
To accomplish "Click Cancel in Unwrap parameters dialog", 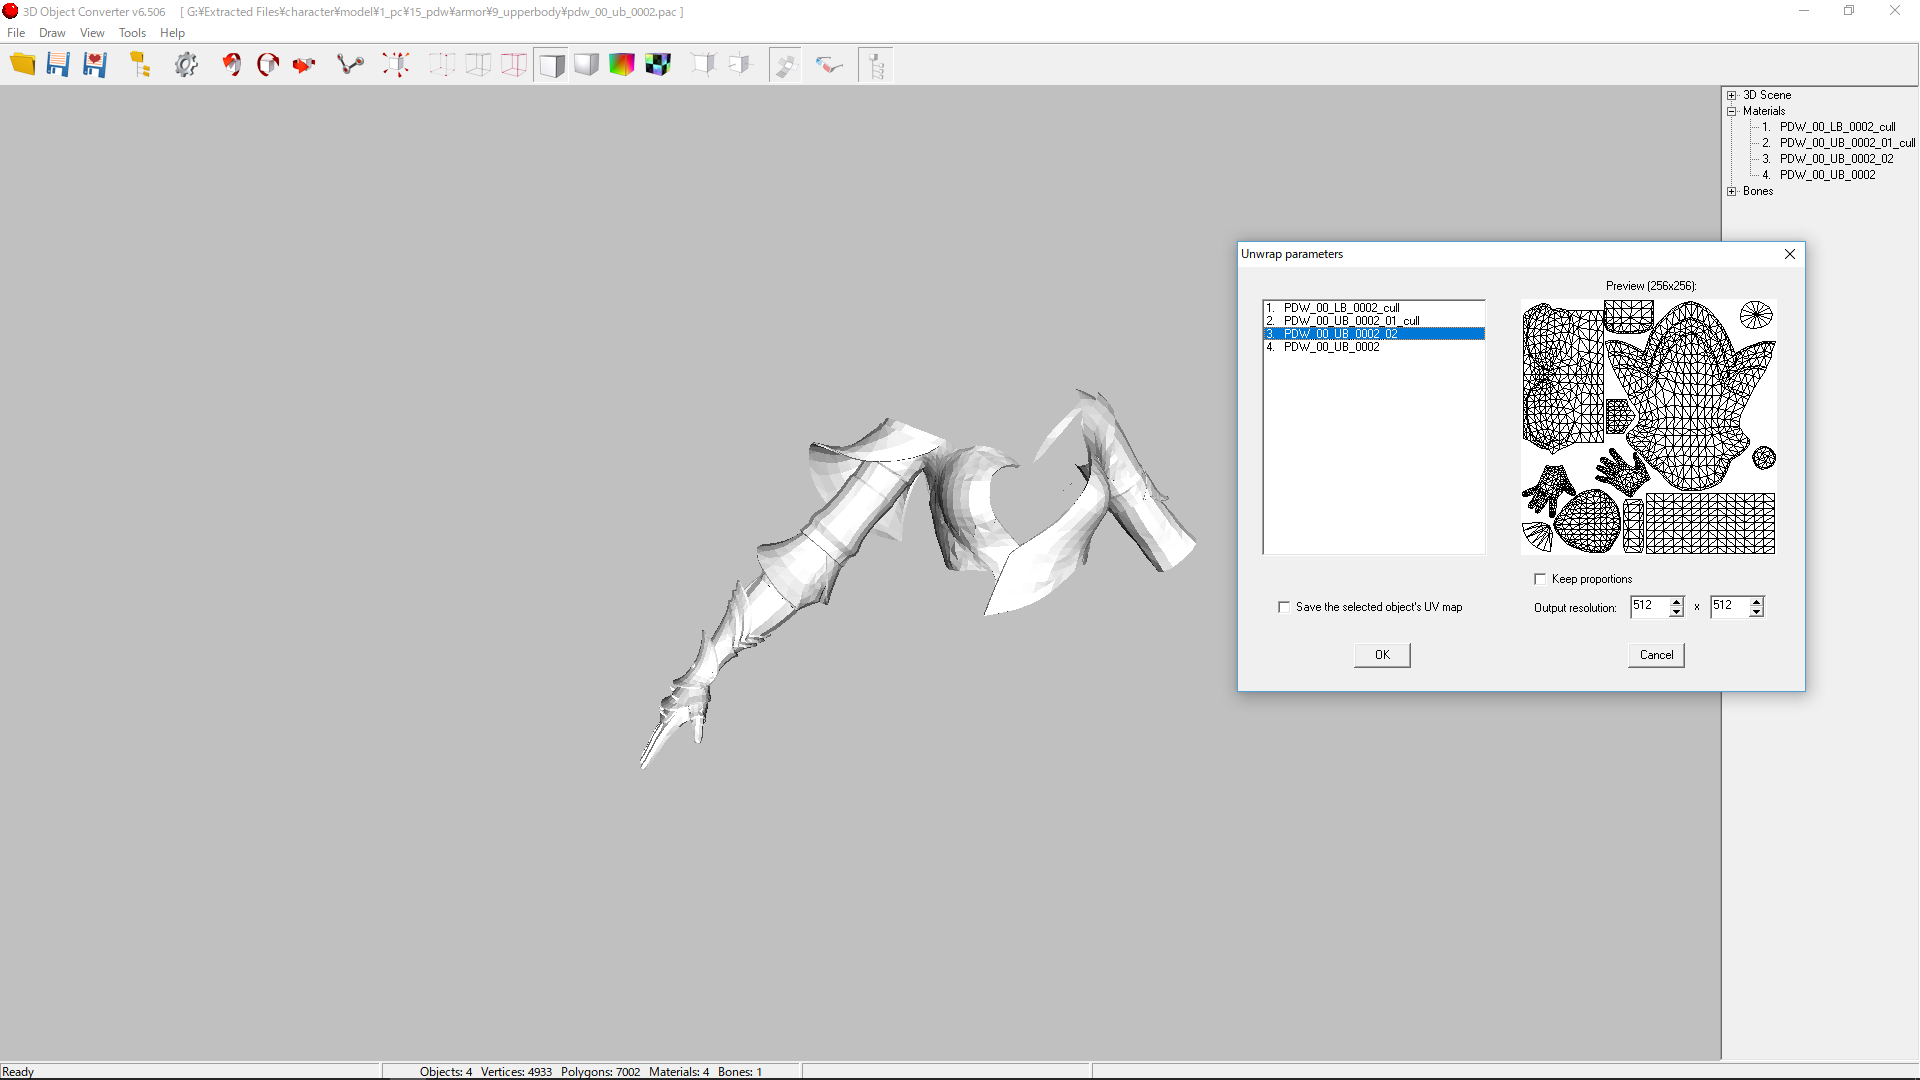I will [1656, 655].
